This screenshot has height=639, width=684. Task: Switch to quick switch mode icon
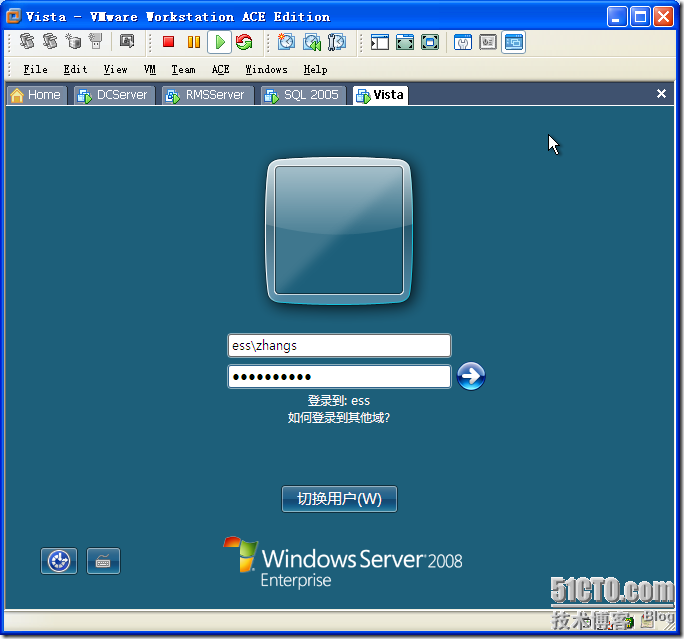tap(405, 42)
